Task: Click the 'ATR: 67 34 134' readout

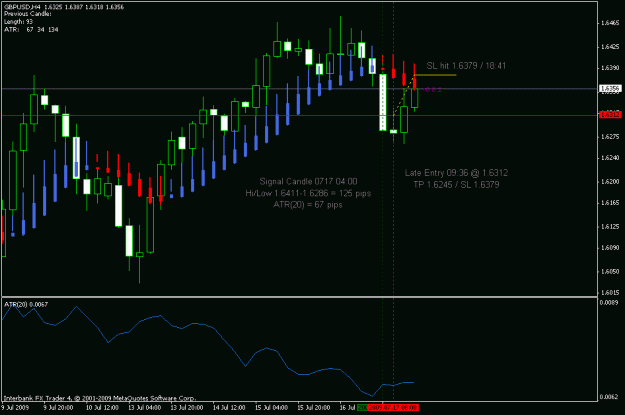Action: tap(31, 30)
